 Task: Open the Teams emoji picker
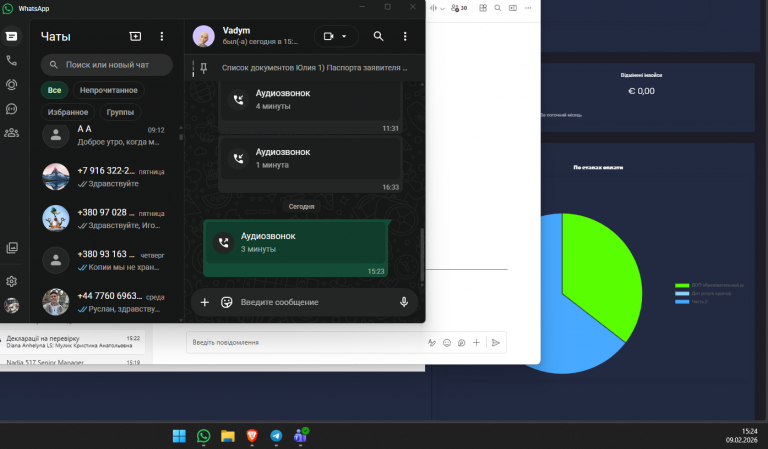pyautogui.click(x=447, y=343)
